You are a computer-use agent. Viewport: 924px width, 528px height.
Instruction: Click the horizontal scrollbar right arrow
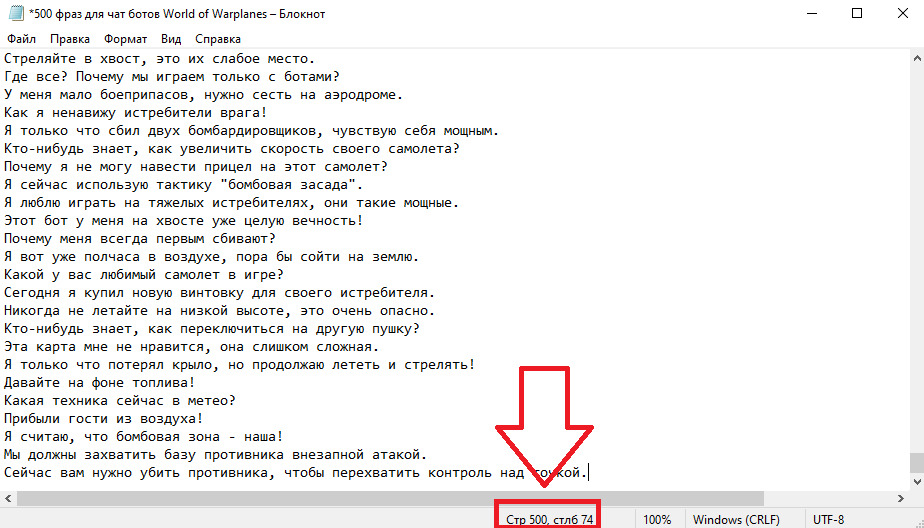click(x=901, y=498)
